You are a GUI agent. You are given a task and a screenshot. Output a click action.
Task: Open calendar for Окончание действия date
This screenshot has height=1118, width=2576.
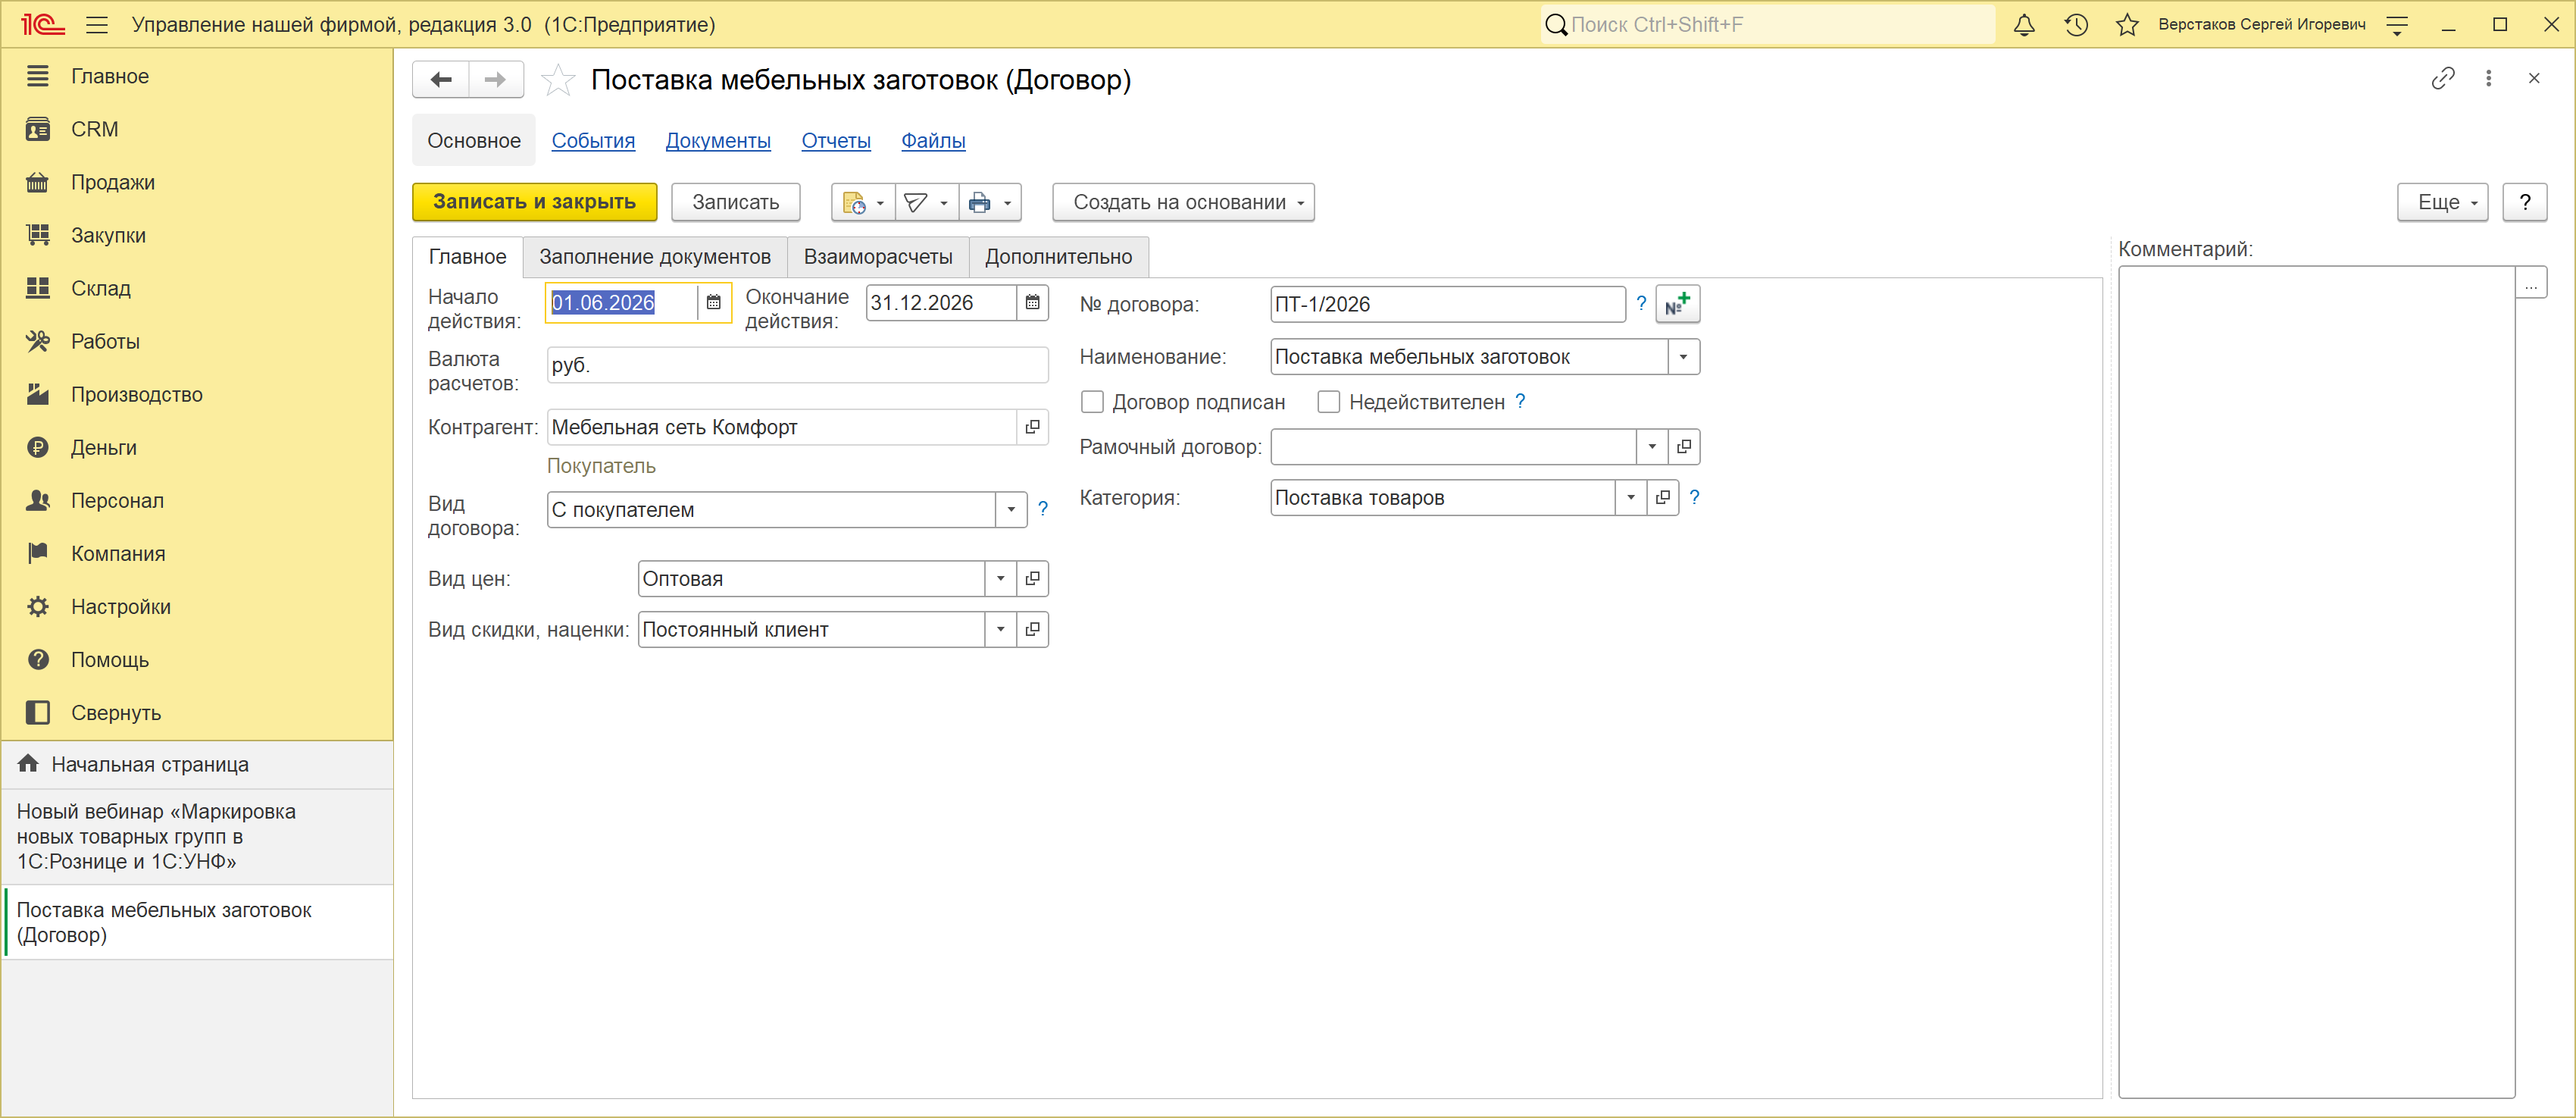[x=1033, y=303]
